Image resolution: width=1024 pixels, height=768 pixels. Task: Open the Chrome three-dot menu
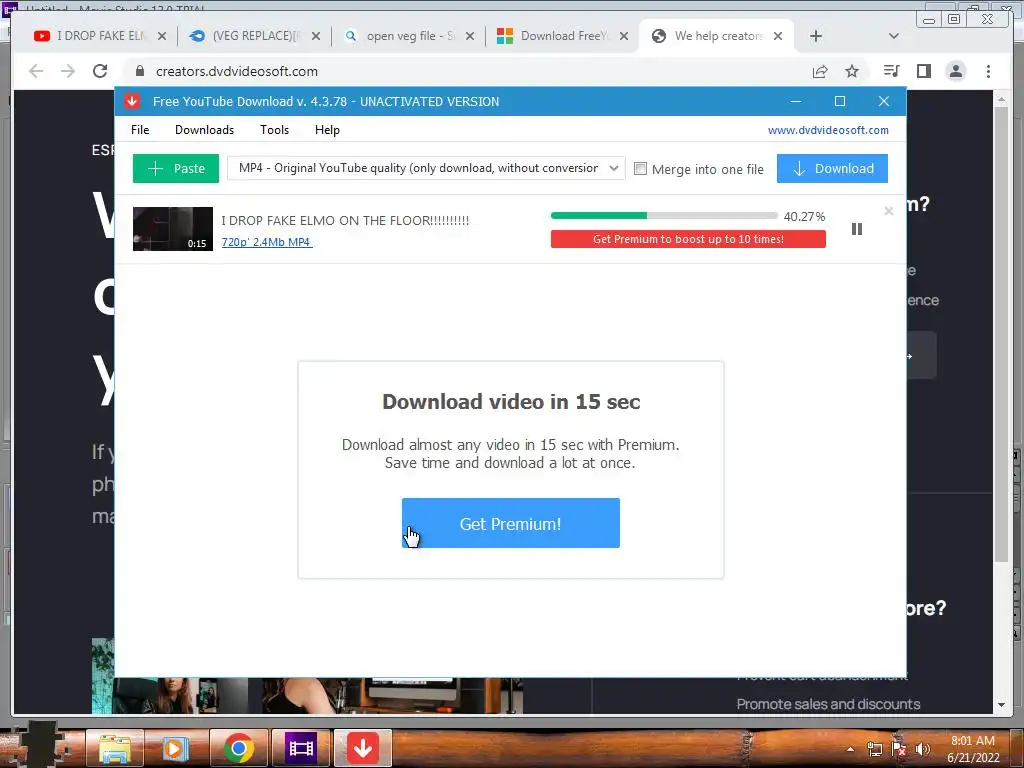pyautogui.click(x=988, y=71)
